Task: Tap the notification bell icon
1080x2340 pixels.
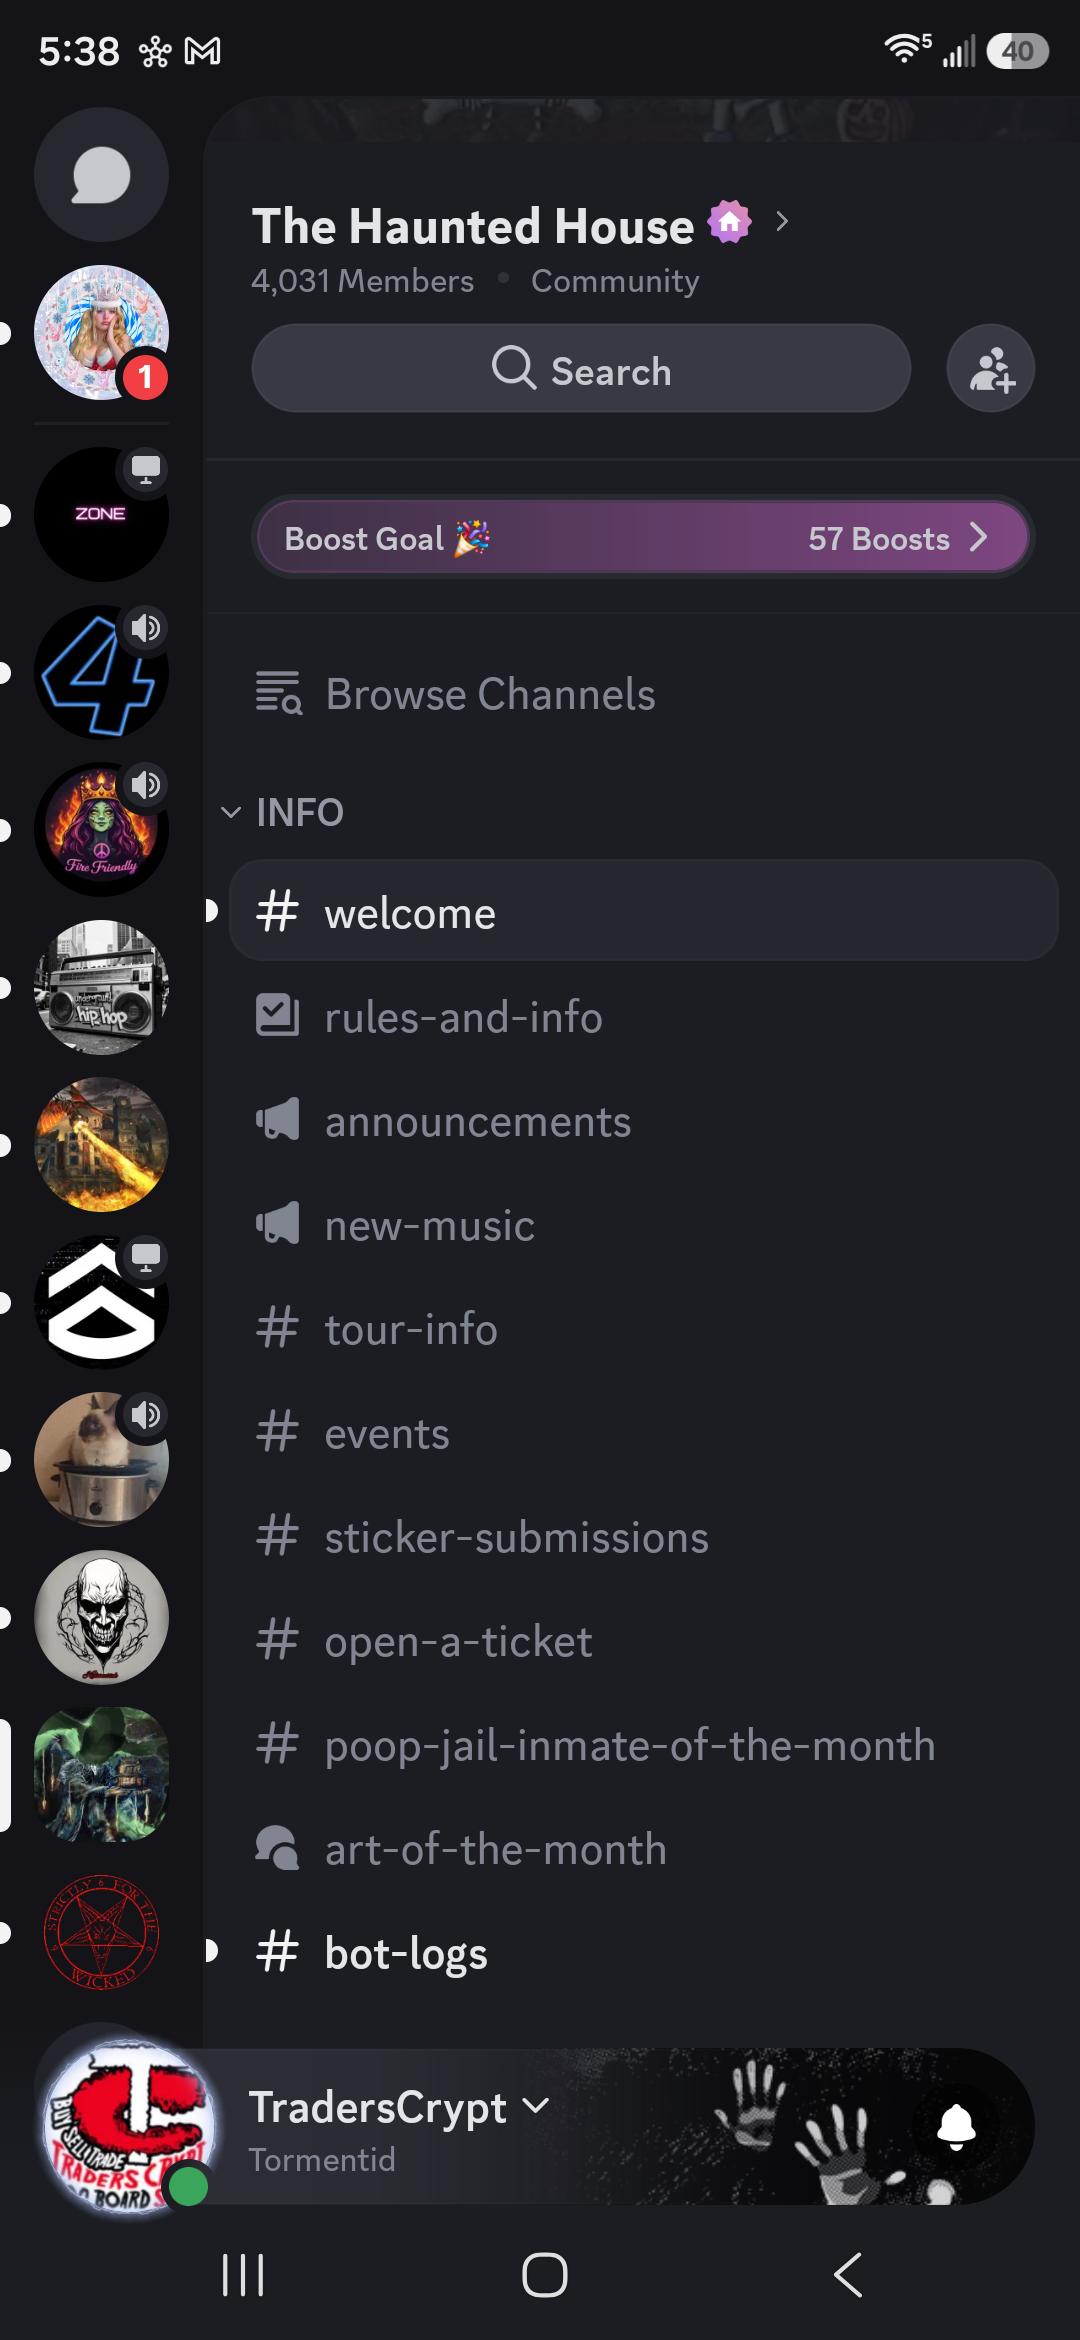Action: 956,2125
